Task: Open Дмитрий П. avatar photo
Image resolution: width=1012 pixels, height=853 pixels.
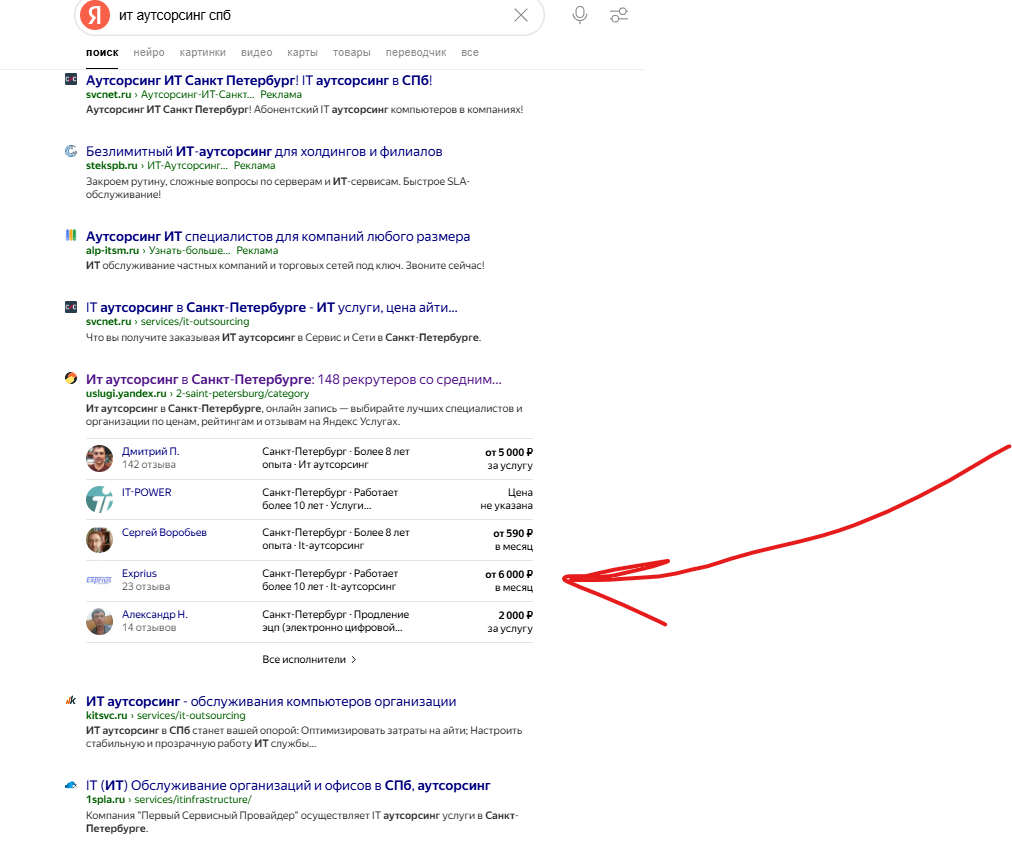Action: coord(99,458)
